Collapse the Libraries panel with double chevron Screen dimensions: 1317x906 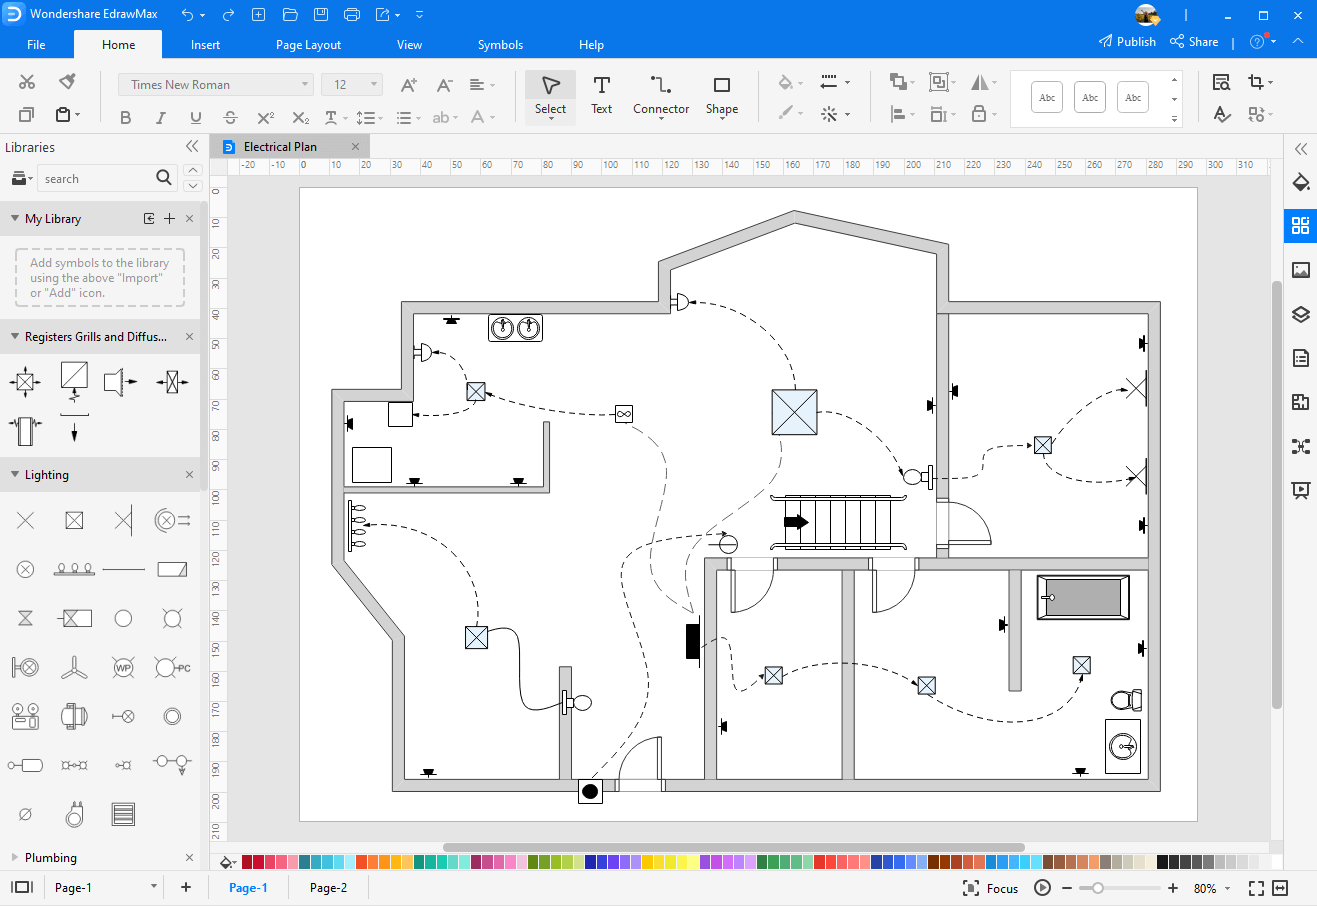[x=192, y=146]
